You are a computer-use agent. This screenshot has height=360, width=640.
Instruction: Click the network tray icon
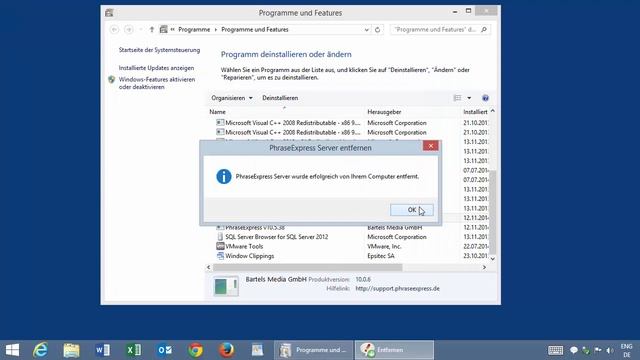tap(586, 350)
